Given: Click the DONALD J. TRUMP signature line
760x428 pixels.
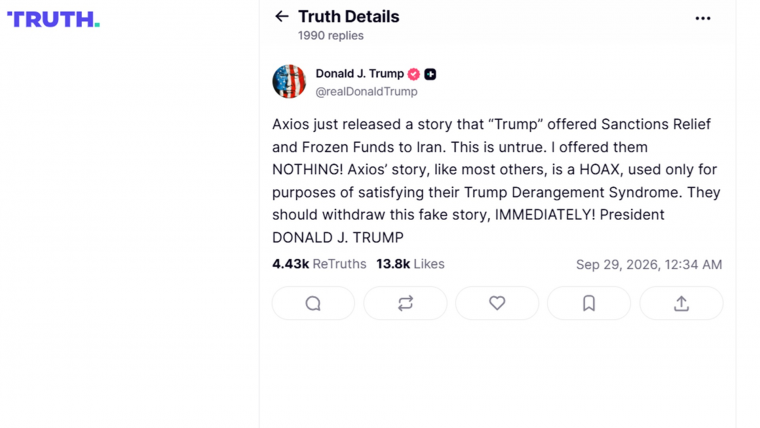Looking at the screenshot, I should point(338,238).
